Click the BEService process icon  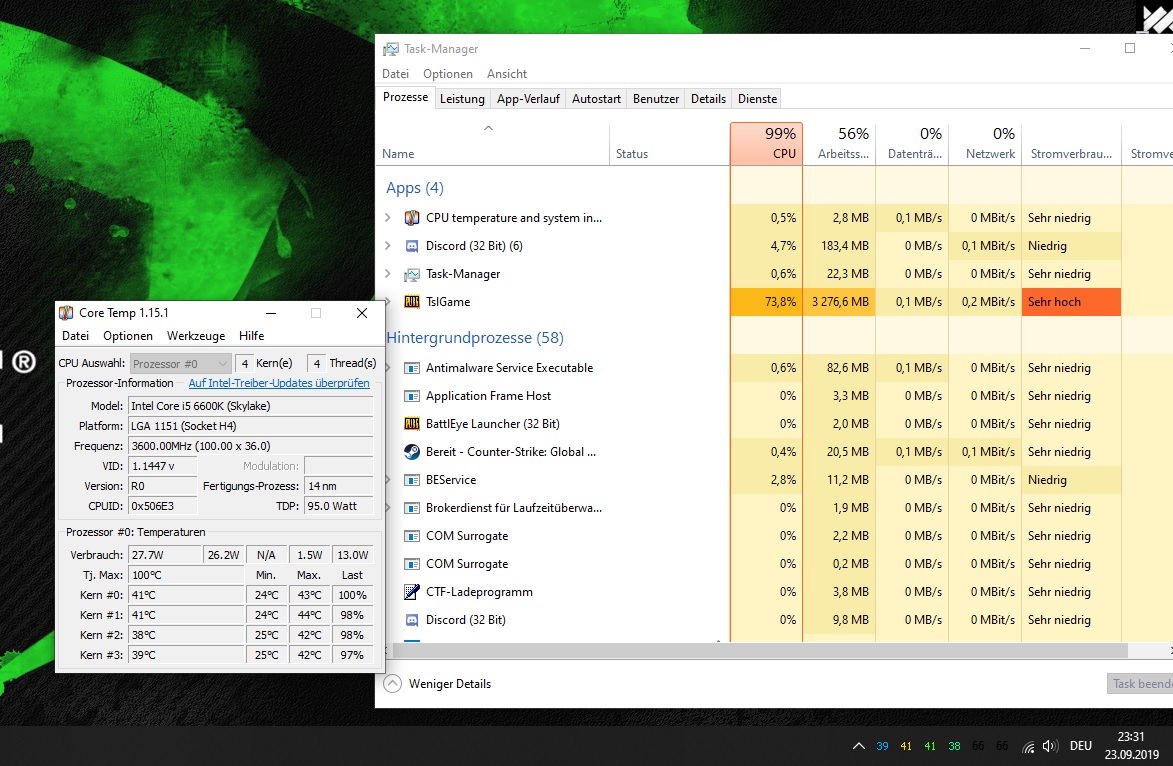click(411, 479)
